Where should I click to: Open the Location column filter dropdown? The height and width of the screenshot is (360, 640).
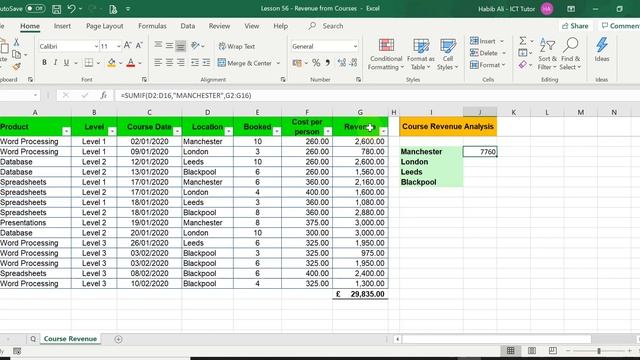229,131
